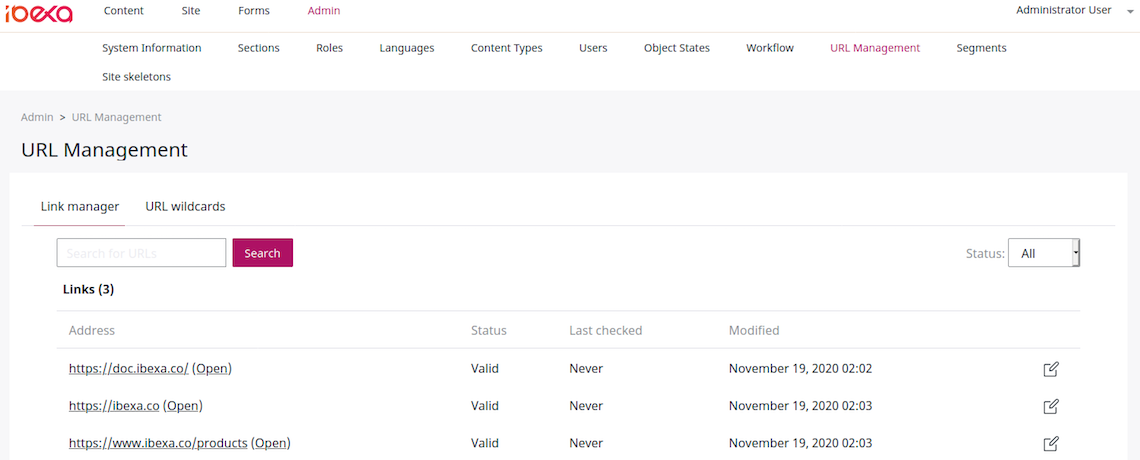This screenshot has height=460, width=1140.
Task: Edit the https://ibexa.co link entry
Action: click(1051, 406)
